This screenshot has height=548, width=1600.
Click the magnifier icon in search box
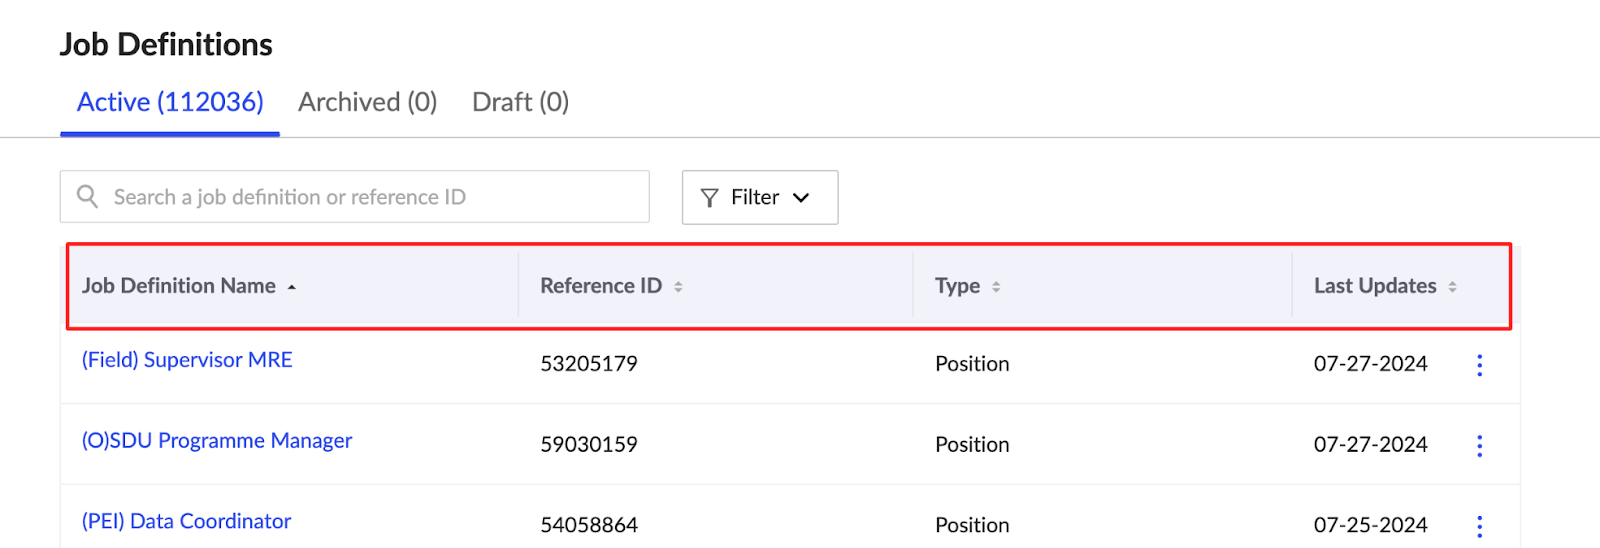(88, 196)
